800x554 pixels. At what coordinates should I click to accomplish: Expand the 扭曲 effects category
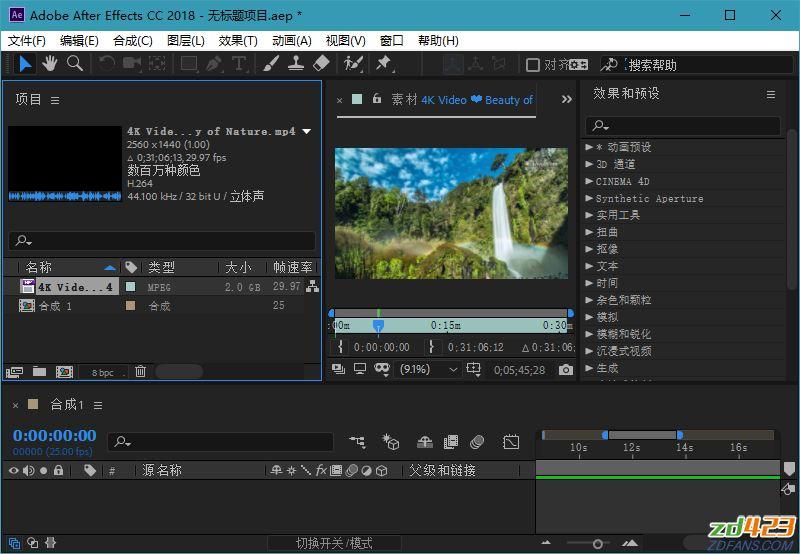(589, 232)
